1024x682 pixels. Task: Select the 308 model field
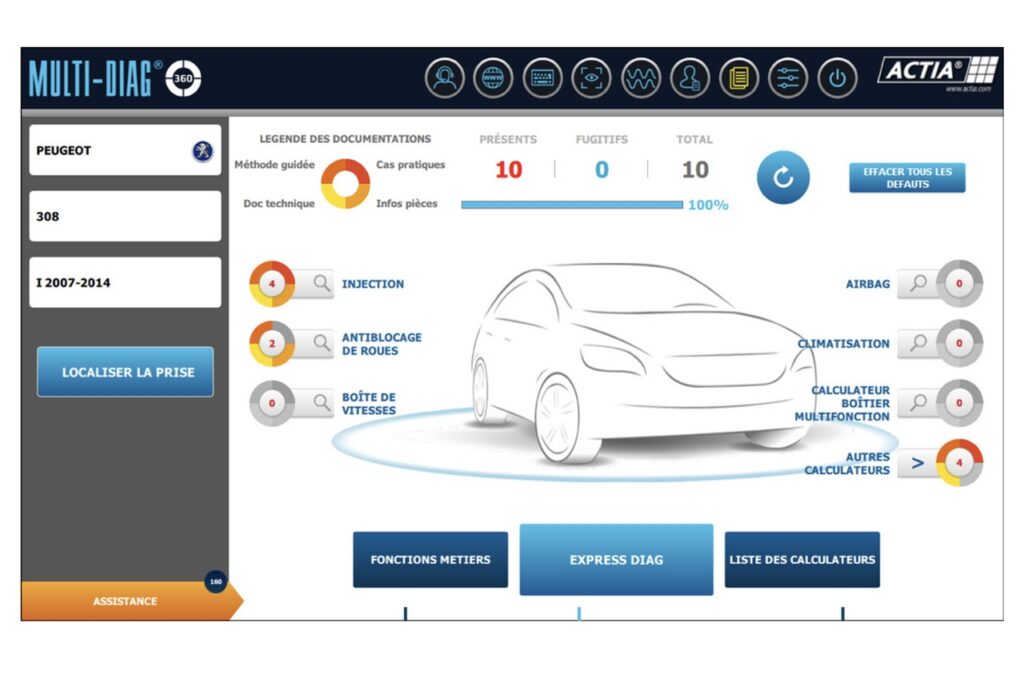coord(125,217)
